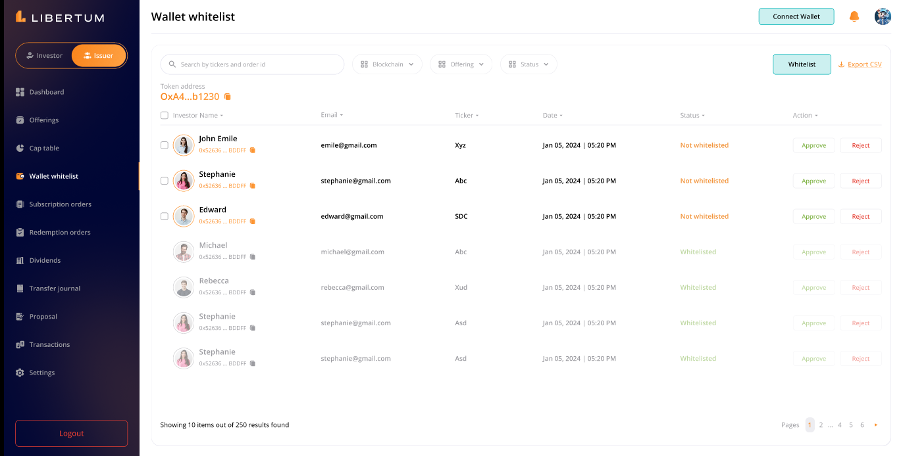Click the Dashboard sidebar icon
The width and height of the screenshot is (904, 456).
20,92
